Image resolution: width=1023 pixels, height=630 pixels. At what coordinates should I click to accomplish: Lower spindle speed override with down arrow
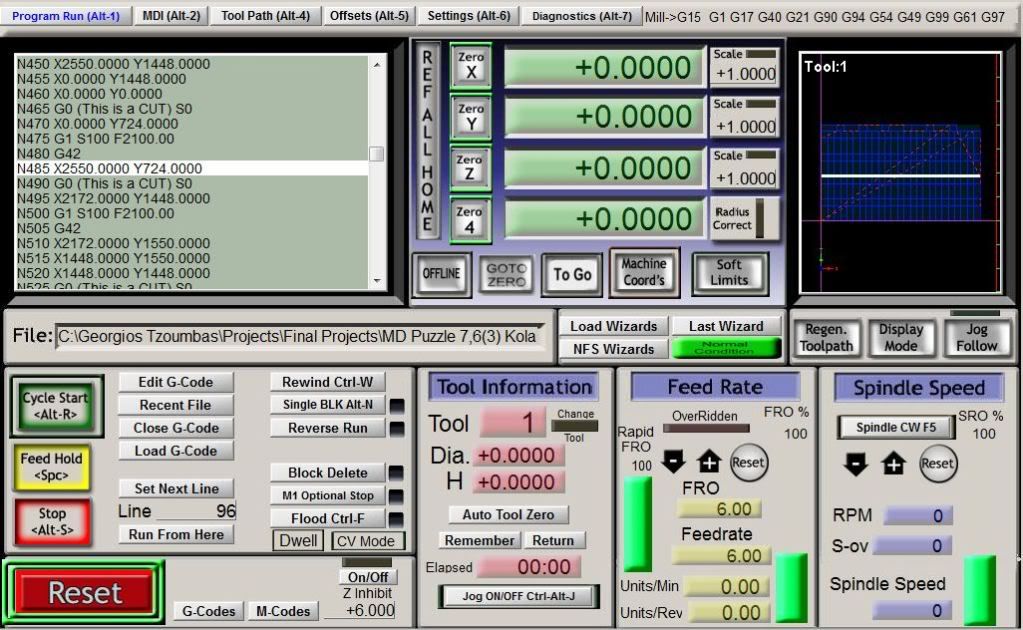pos(857,464)
